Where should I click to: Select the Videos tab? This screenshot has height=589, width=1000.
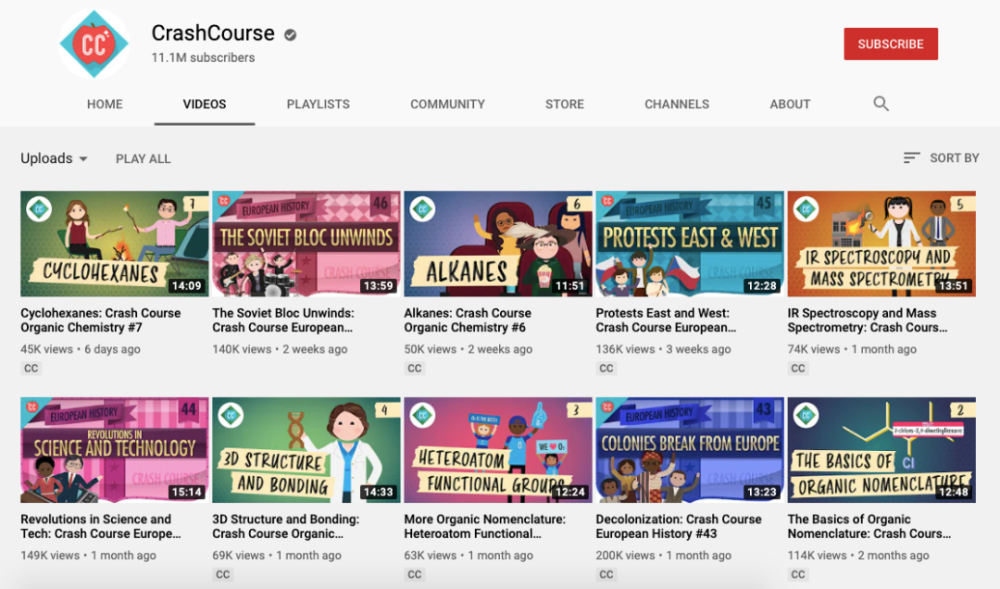[x=204, y=104]
